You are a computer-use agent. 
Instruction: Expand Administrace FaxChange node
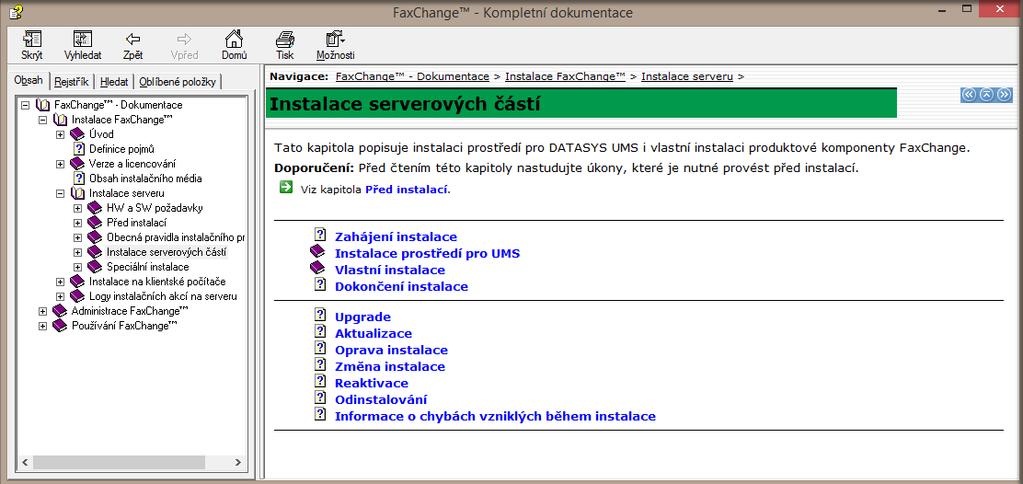[x=42, y=311]
